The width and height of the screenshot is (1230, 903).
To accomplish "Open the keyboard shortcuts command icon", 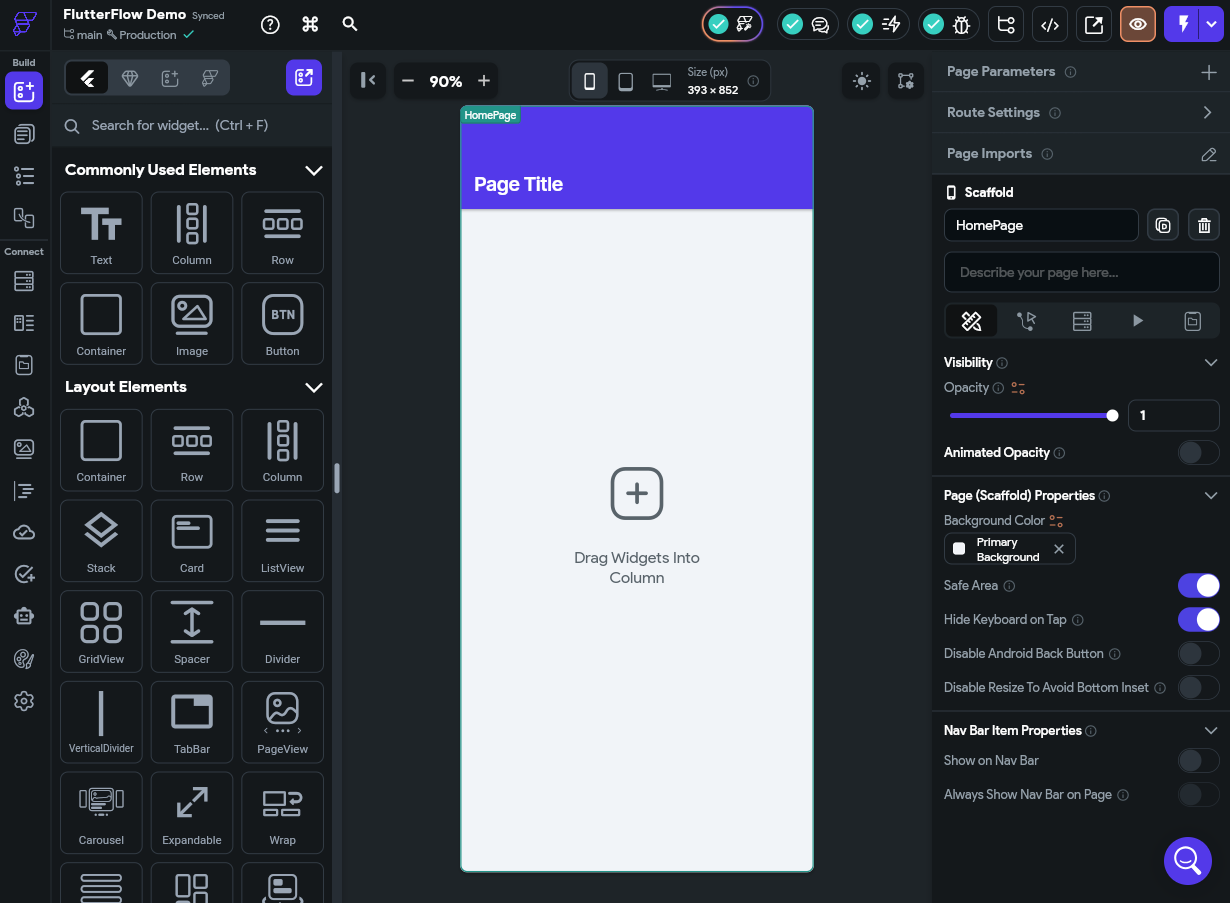I will click(x=310, y=24).
